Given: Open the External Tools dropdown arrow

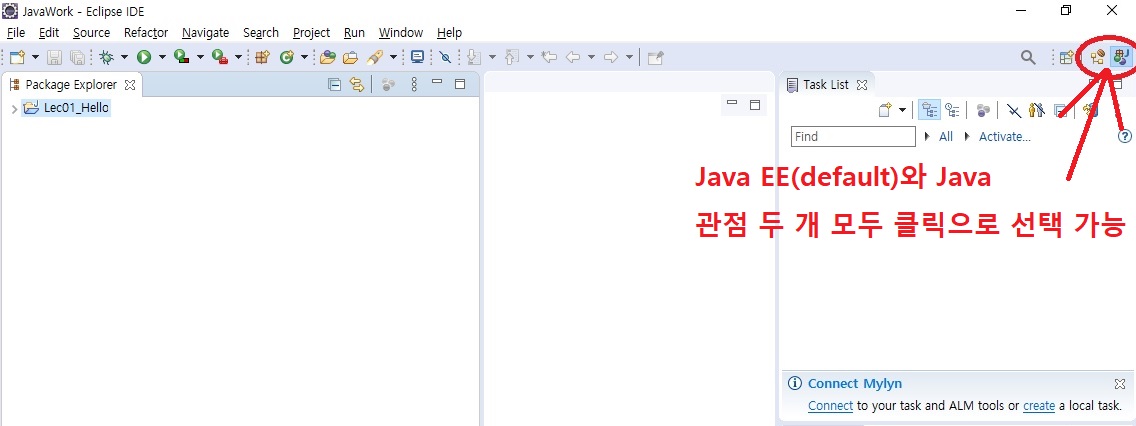Looking at the screenshot, I should point(238,57).
